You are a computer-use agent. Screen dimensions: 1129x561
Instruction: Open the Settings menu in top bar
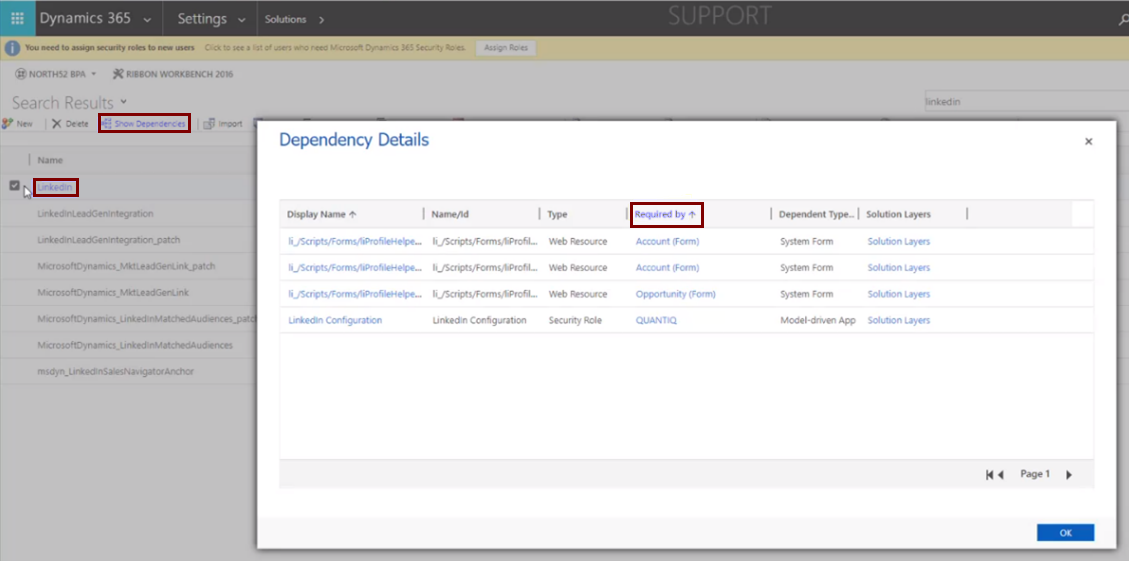(211, 19)
